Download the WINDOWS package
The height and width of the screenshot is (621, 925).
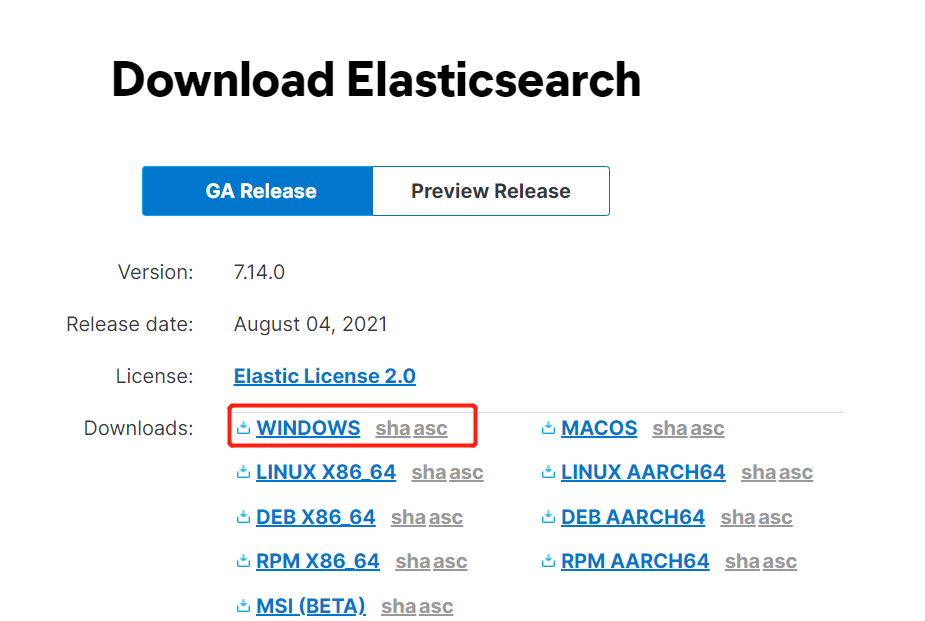(x=308, y=428)
